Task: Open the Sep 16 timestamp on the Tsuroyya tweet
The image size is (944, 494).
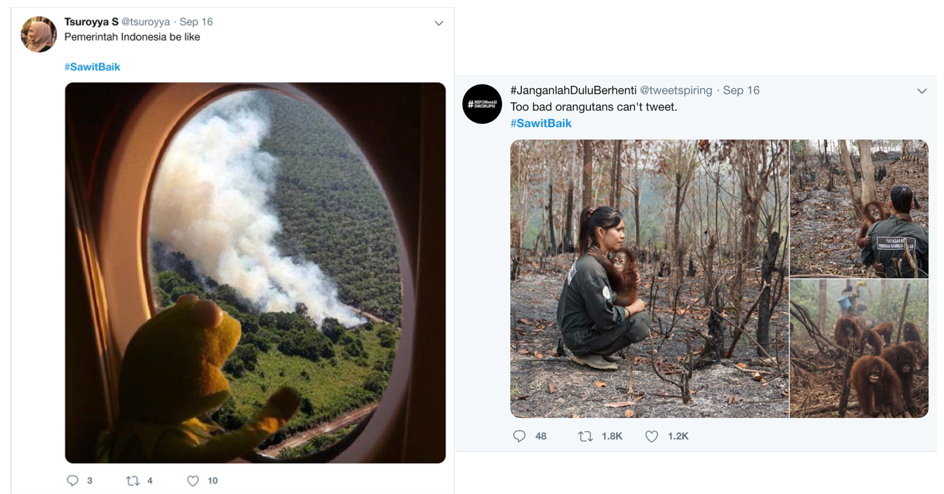Action: pos(196,22)
